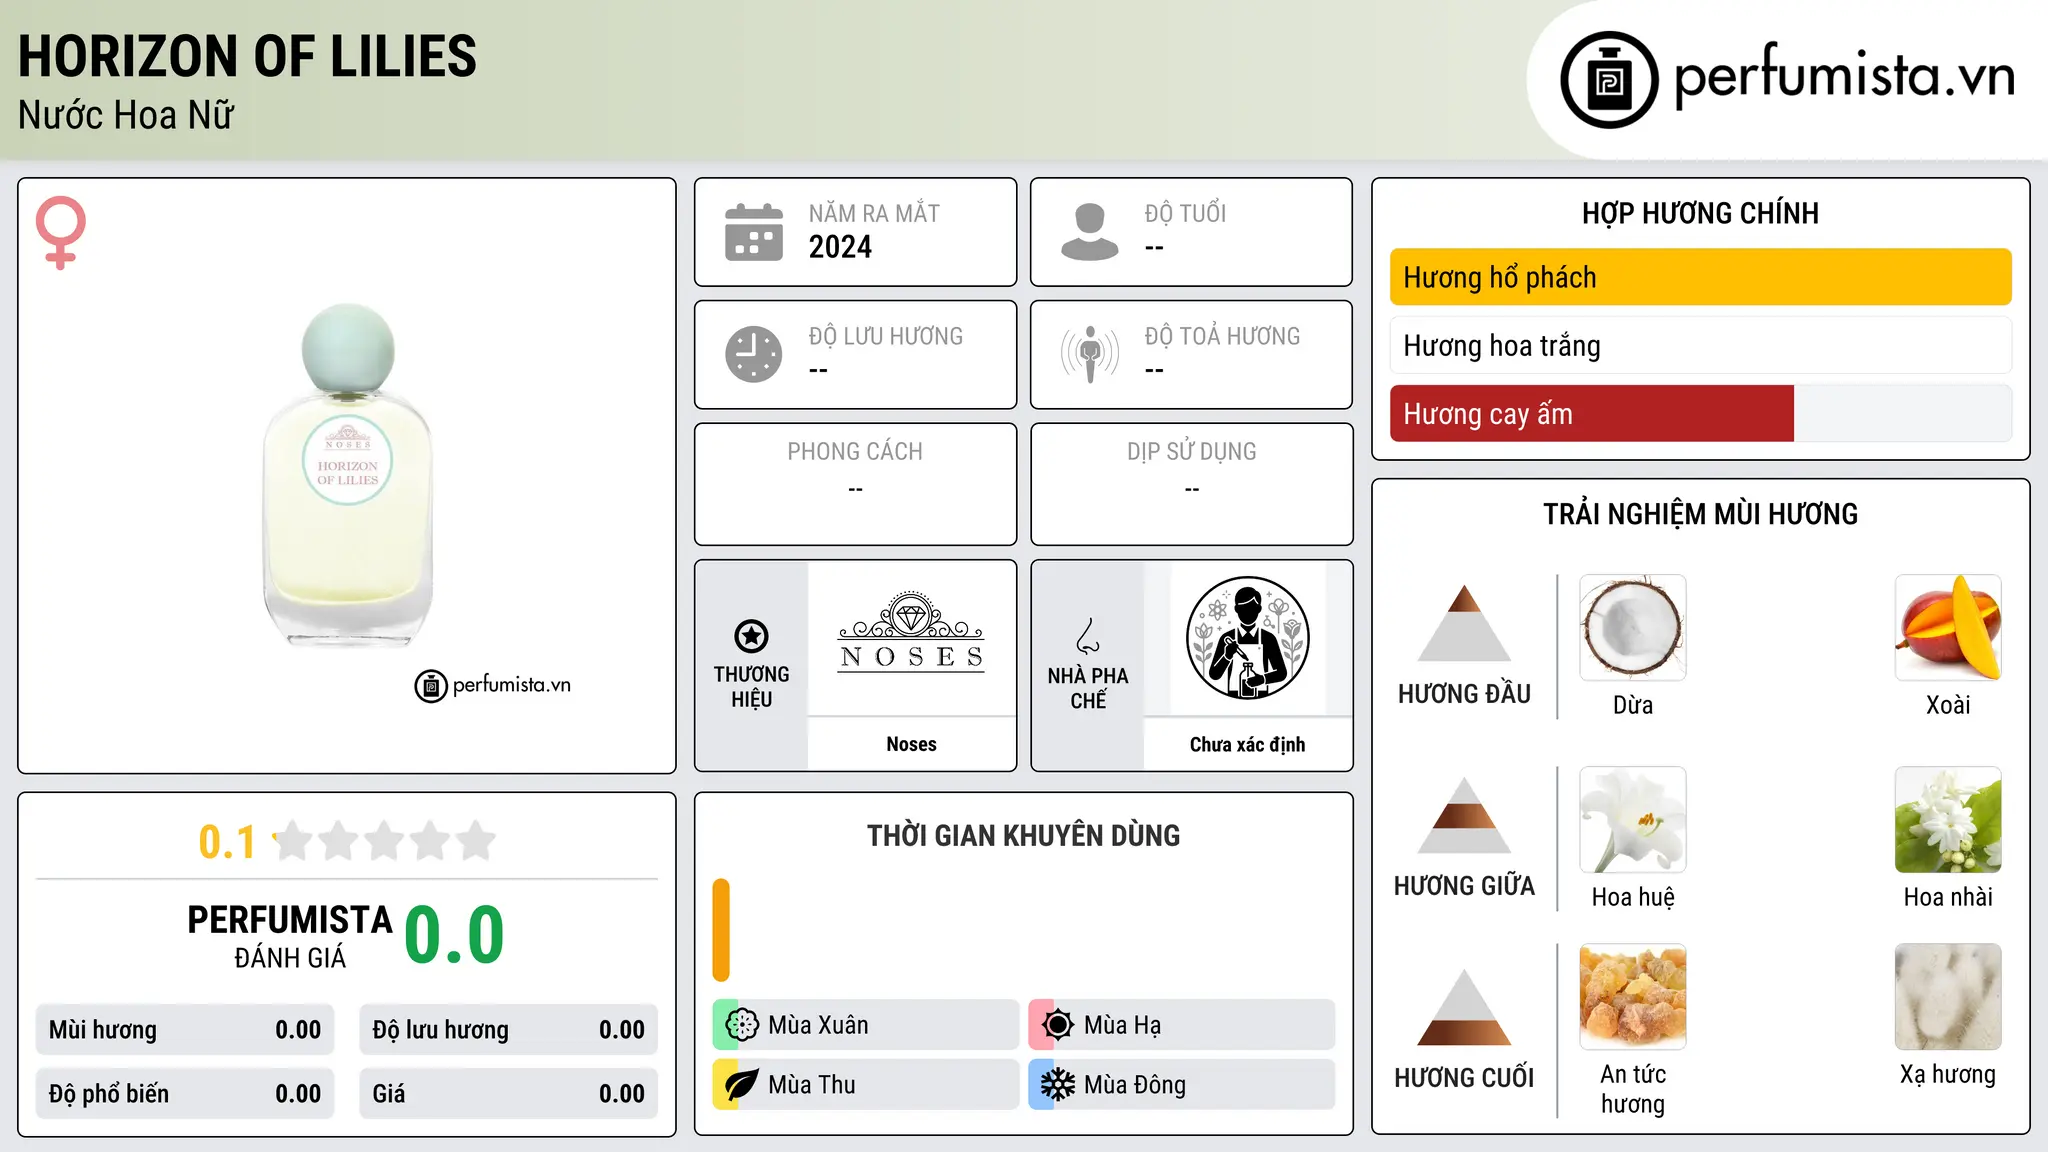
Task: Click the Horizon of Lilies bottle image
Action: point(348,475)
